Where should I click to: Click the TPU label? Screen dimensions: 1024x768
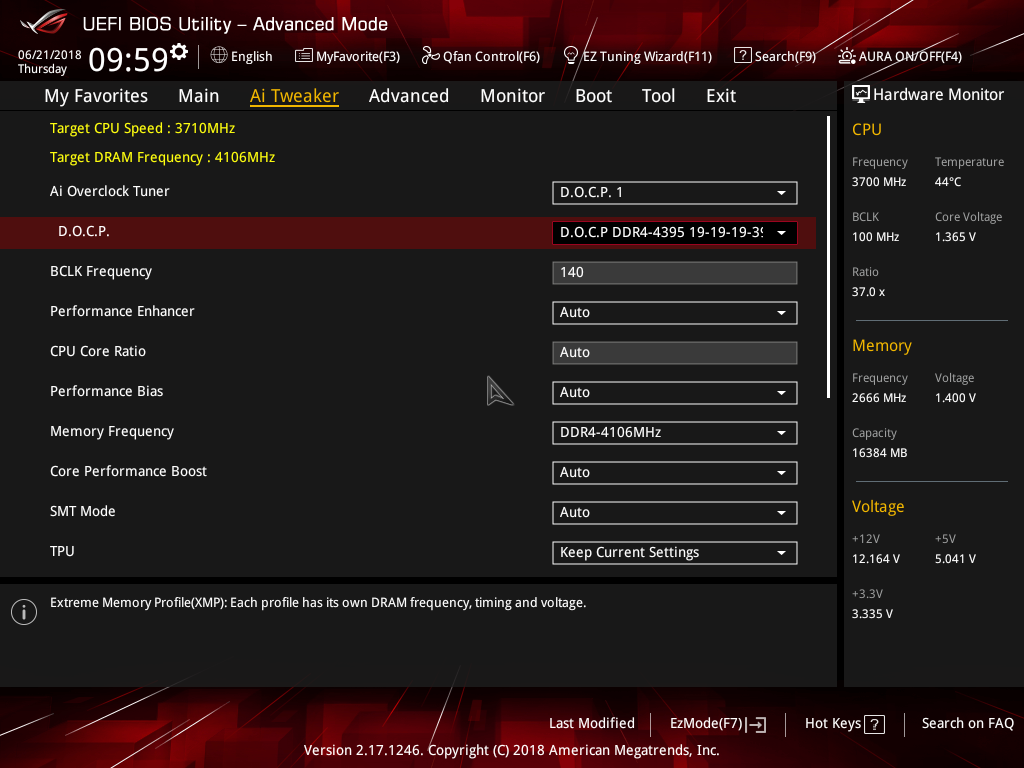pos(62,551)
